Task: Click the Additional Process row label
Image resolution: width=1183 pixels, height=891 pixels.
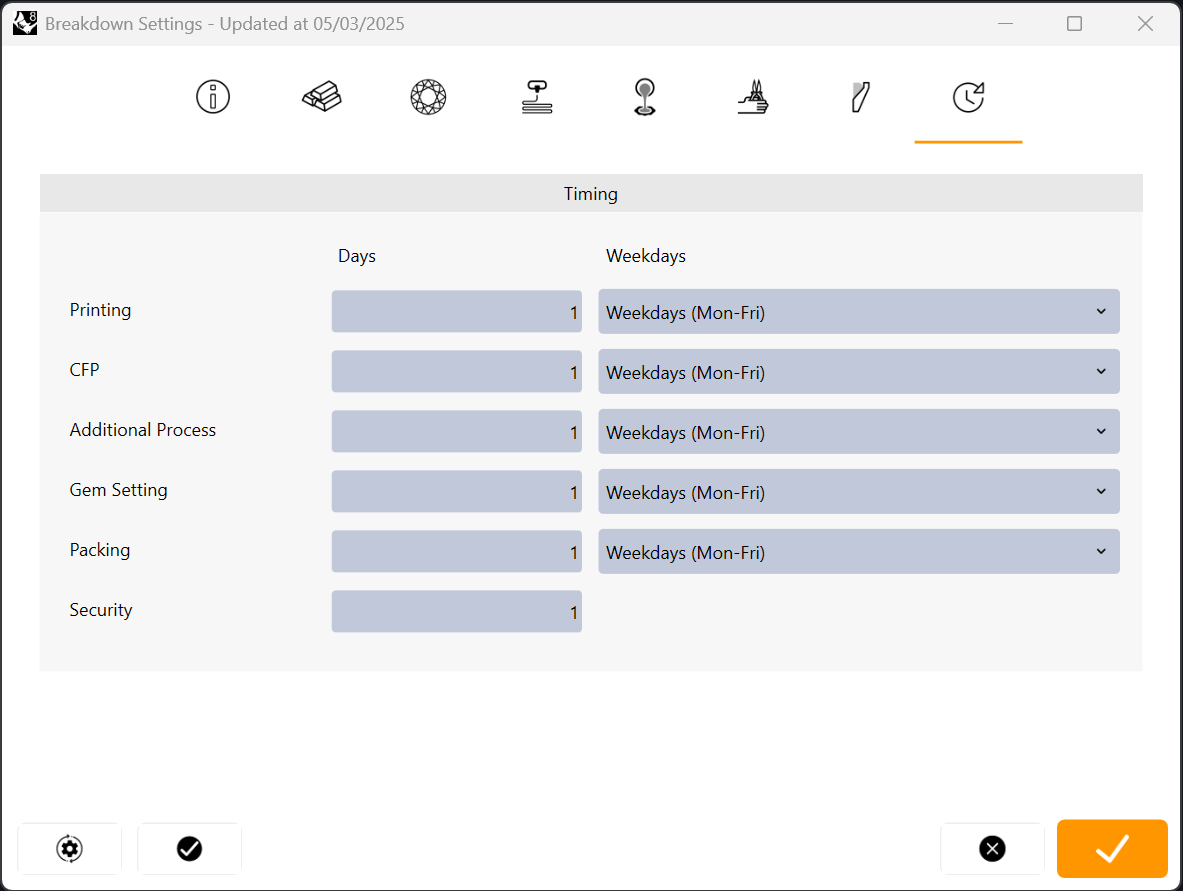Action: pos(143,430)
